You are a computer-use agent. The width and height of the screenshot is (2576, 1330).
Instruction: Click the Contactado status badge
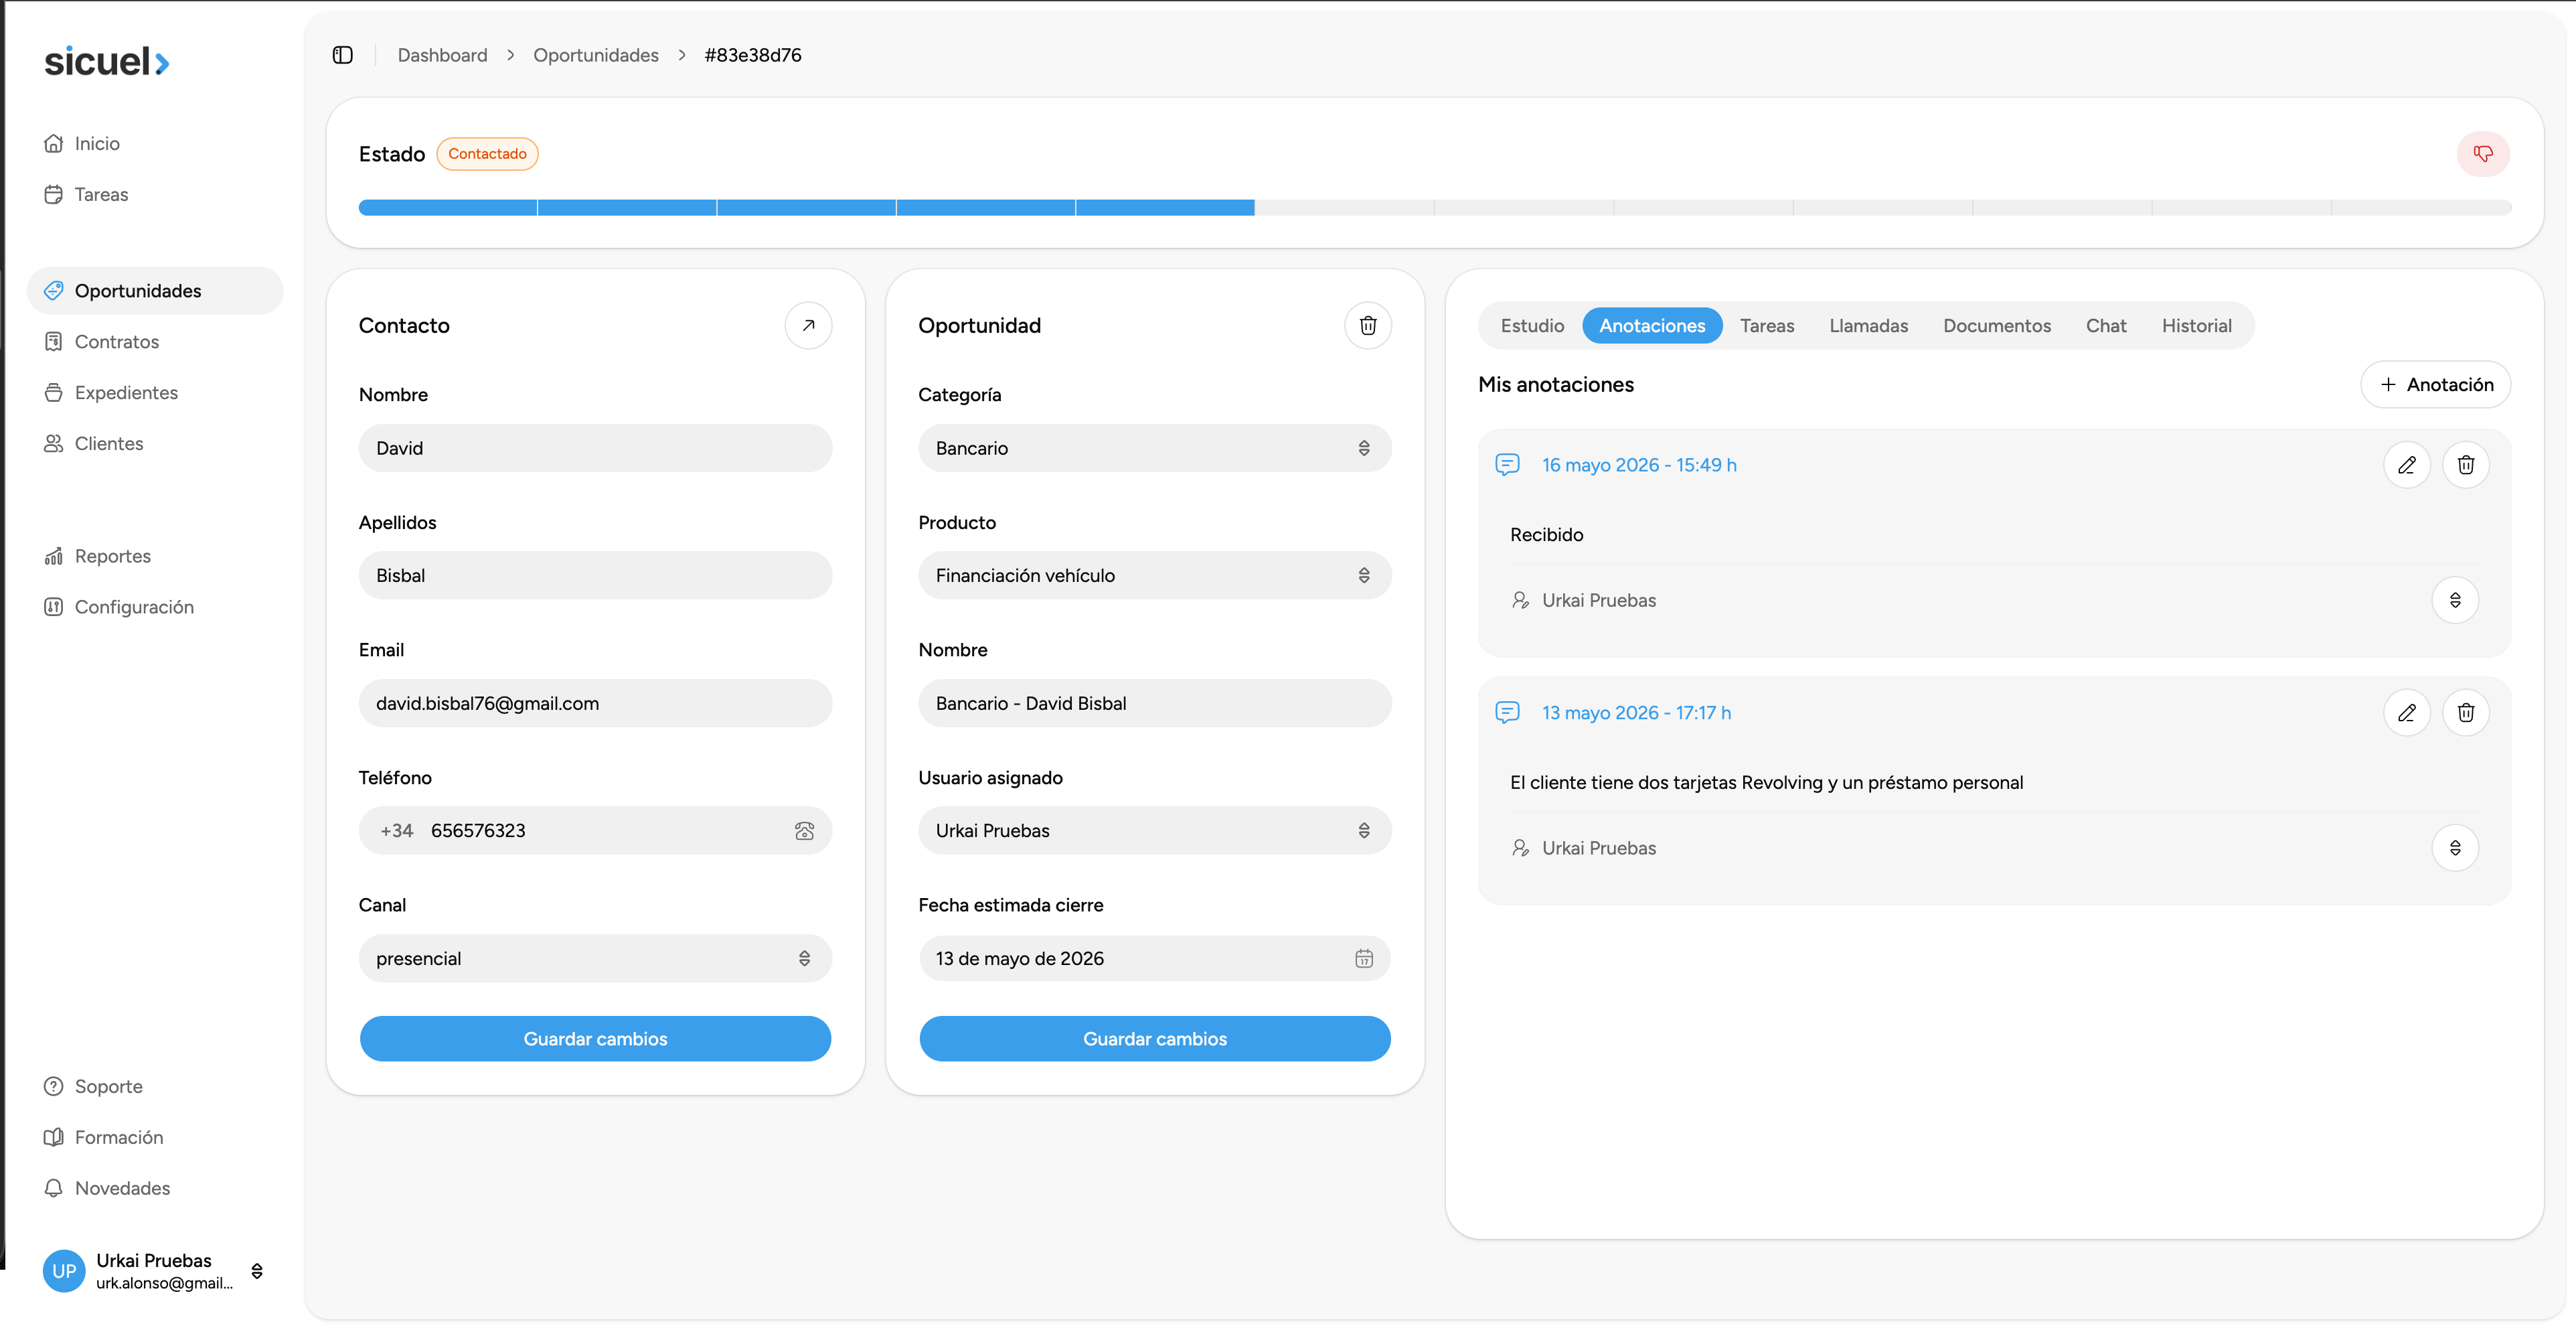point(487,154)
